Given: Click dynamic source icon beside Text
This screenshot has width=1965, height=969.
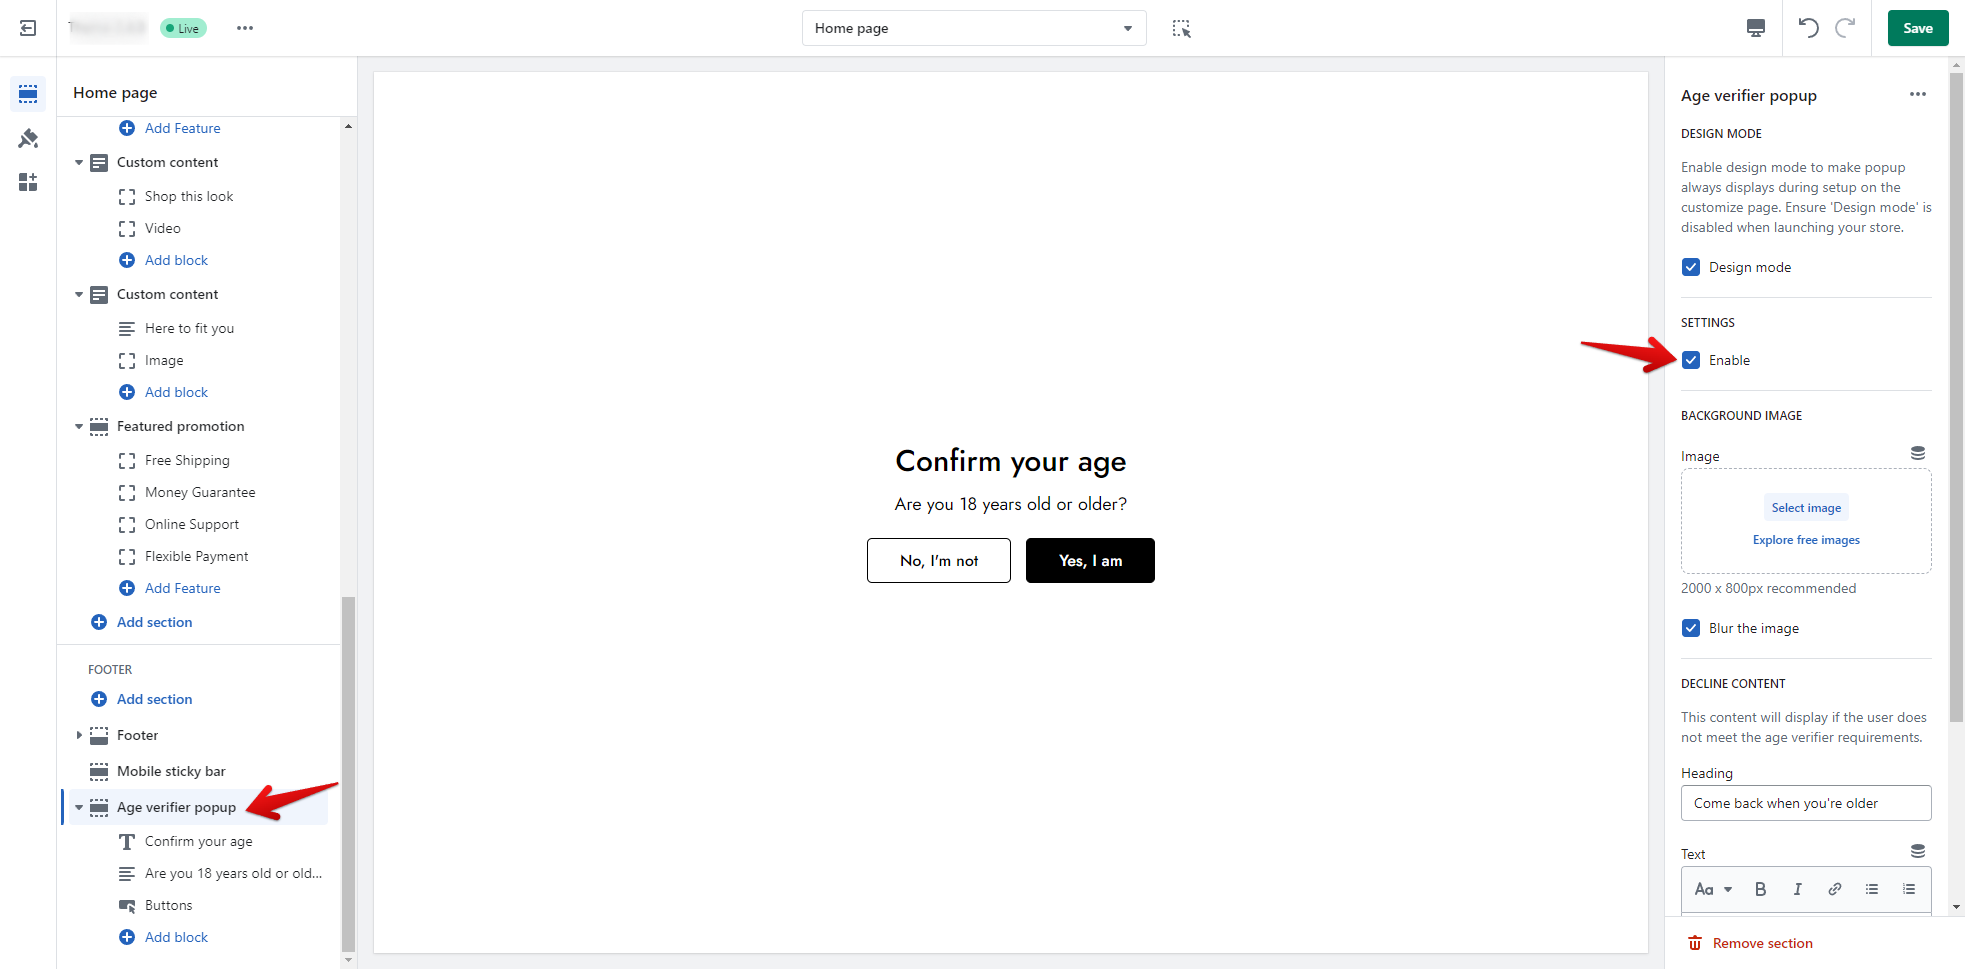Looking at the screenshot, I should [x=1917, y=851].
